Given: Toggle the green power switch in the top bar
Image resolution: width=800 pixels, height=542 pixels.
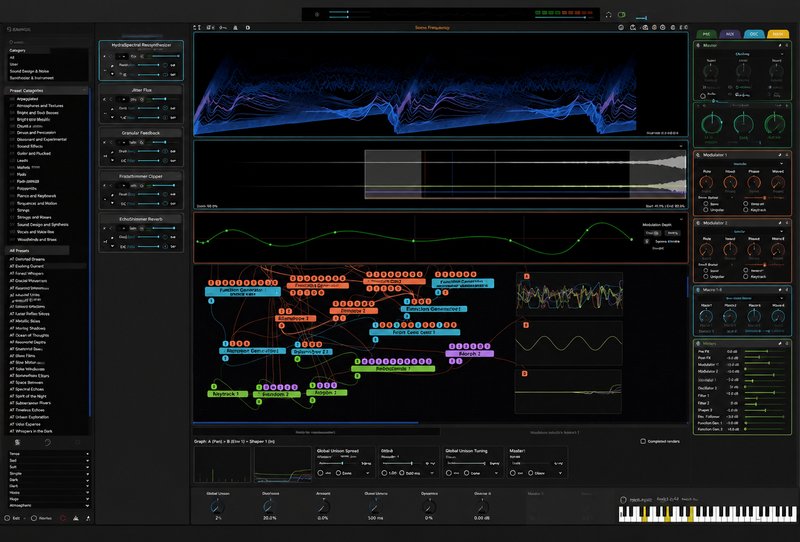Looking at the screenshot, I should 622,15.
